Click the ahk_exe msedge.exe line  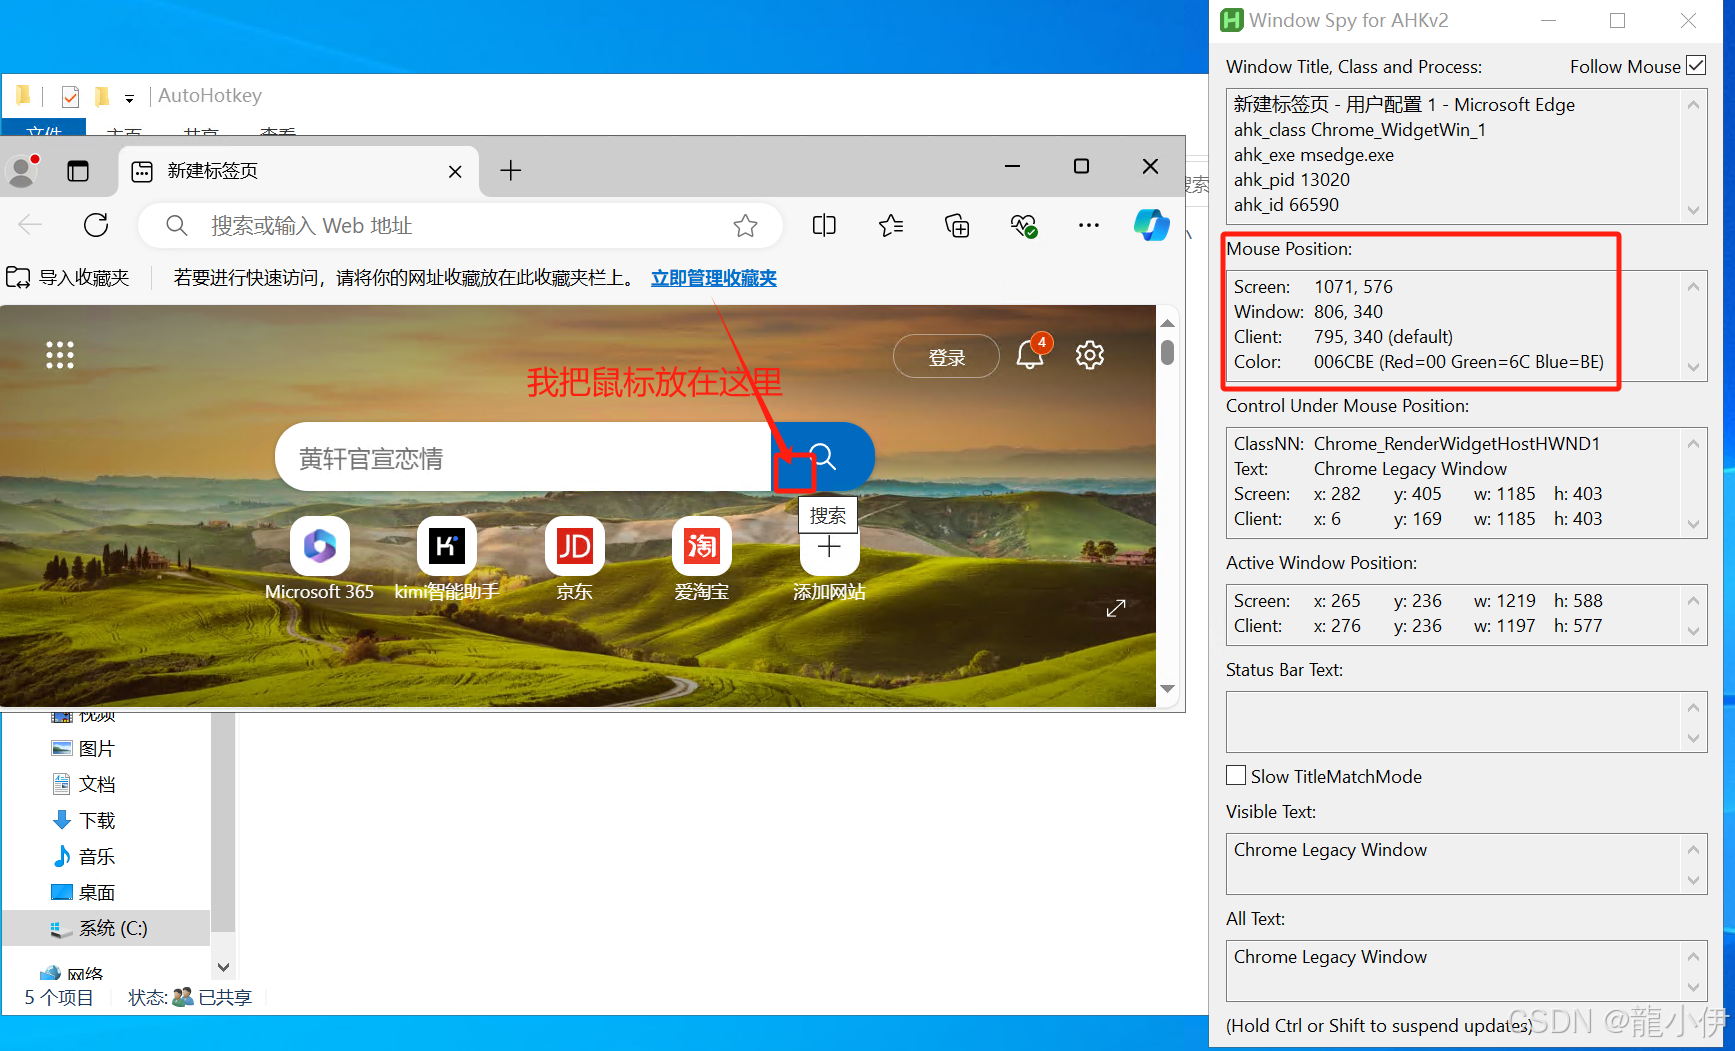tap(1313, 155)
